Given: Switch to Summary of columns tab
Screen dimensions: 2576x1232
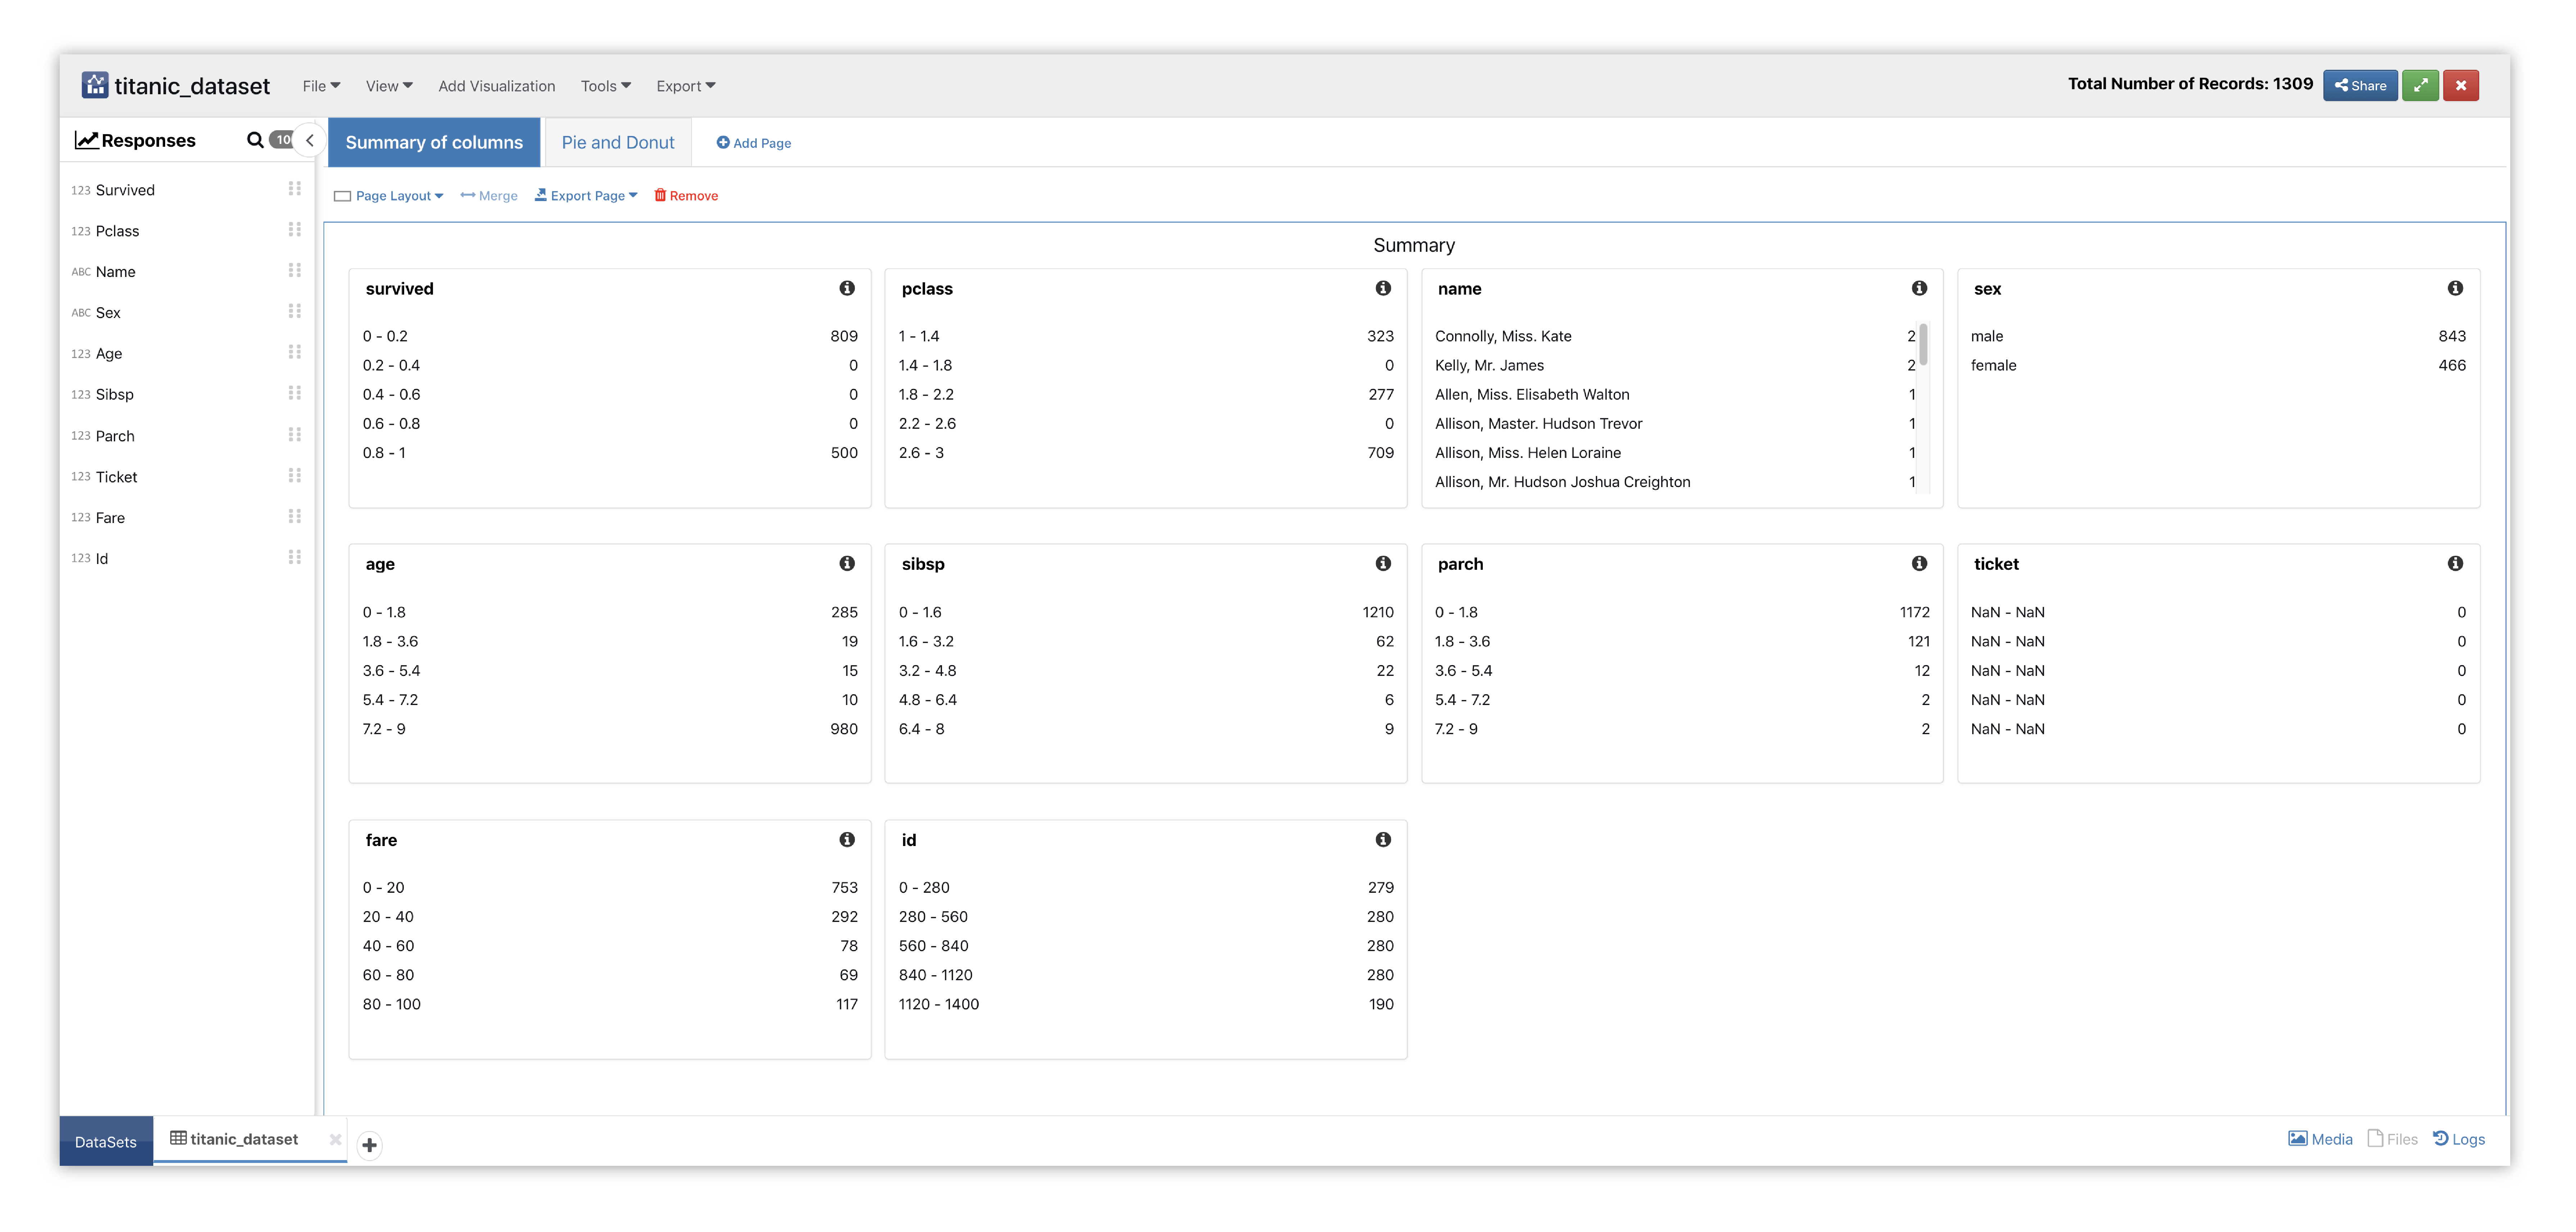Looking at the screenshot, I should [x=434, y=142].
